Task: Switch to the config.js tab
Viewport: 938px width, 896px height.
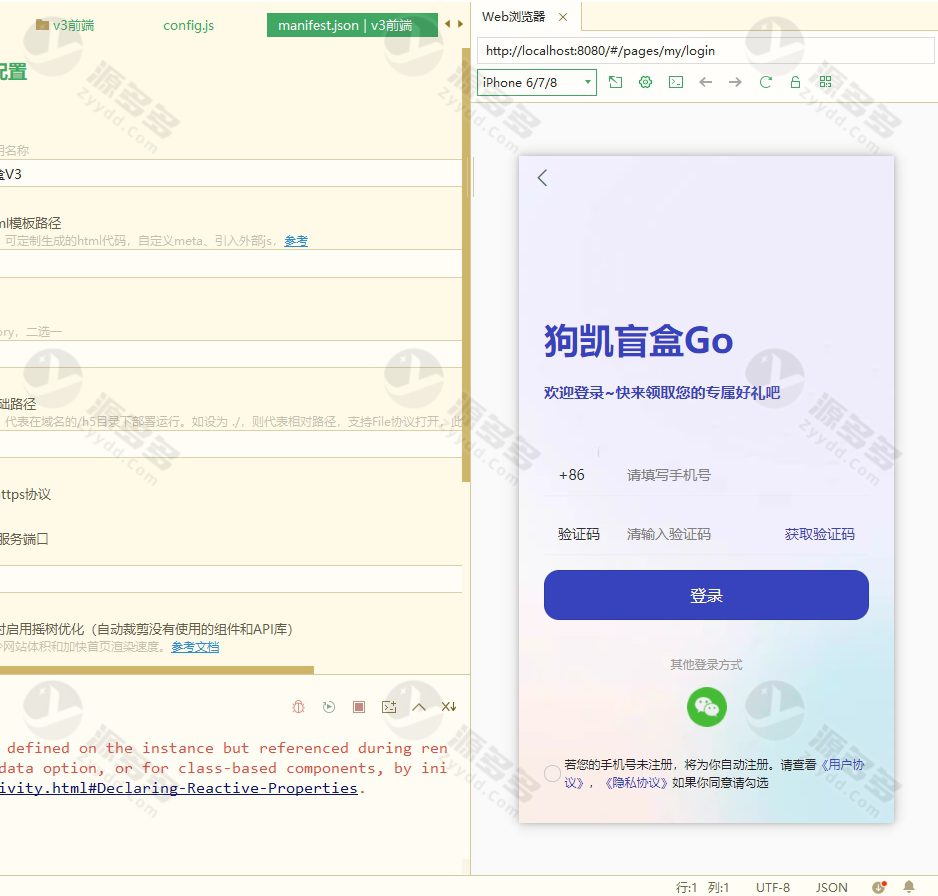Action: 188,25
